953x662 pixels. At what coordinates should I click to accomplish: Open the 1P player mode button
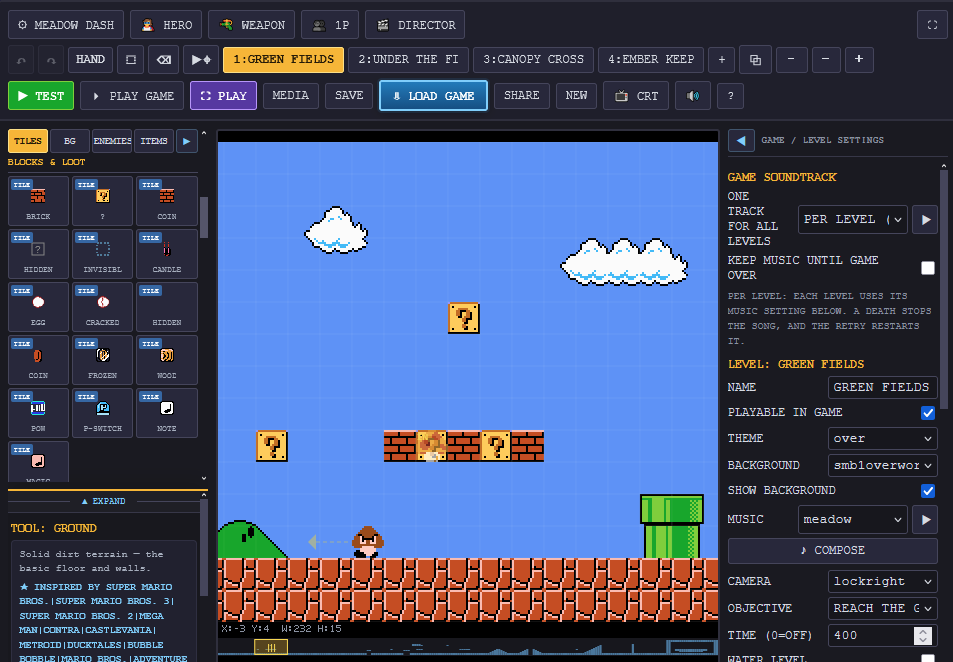click(x=330, y=25)
